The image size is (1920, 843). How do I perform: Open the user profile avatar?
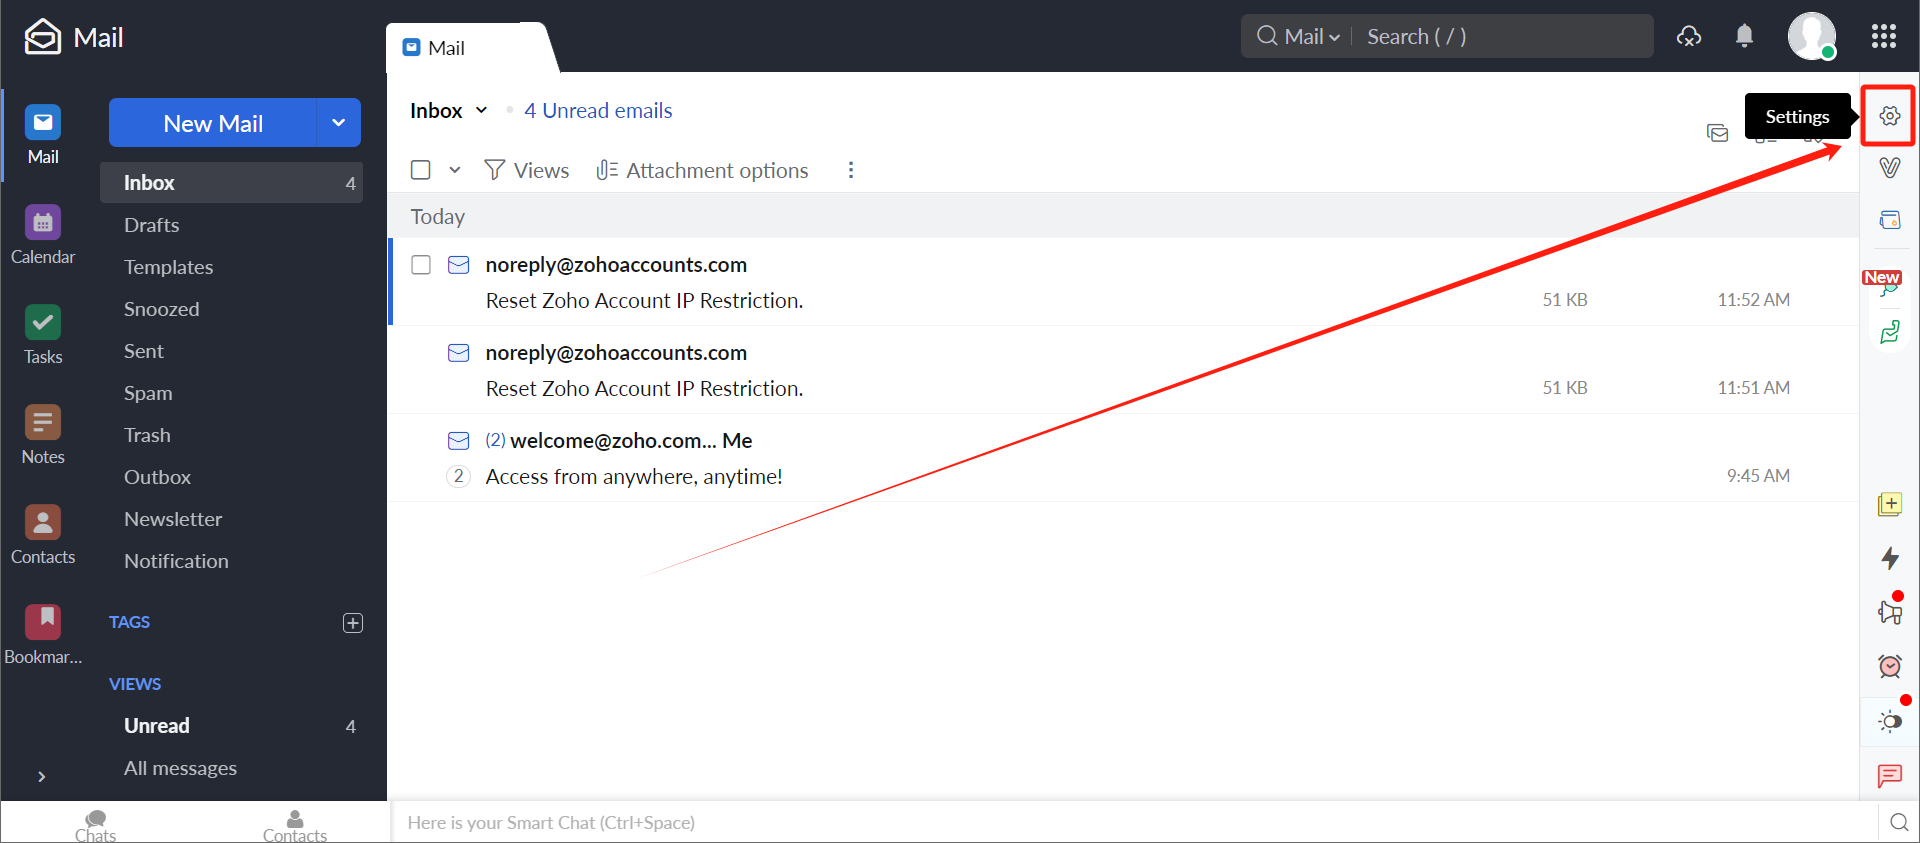coord(1812,36)
